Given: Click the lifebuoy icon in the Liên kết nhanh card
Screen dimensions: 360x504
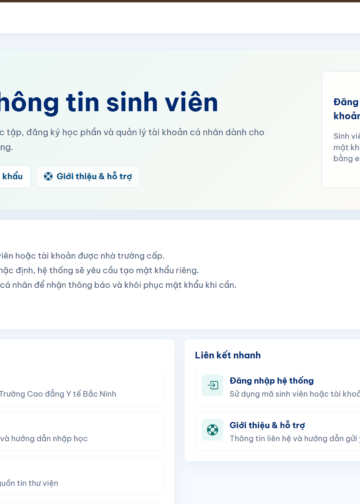Looking at the screenshot, I should 212,430.
